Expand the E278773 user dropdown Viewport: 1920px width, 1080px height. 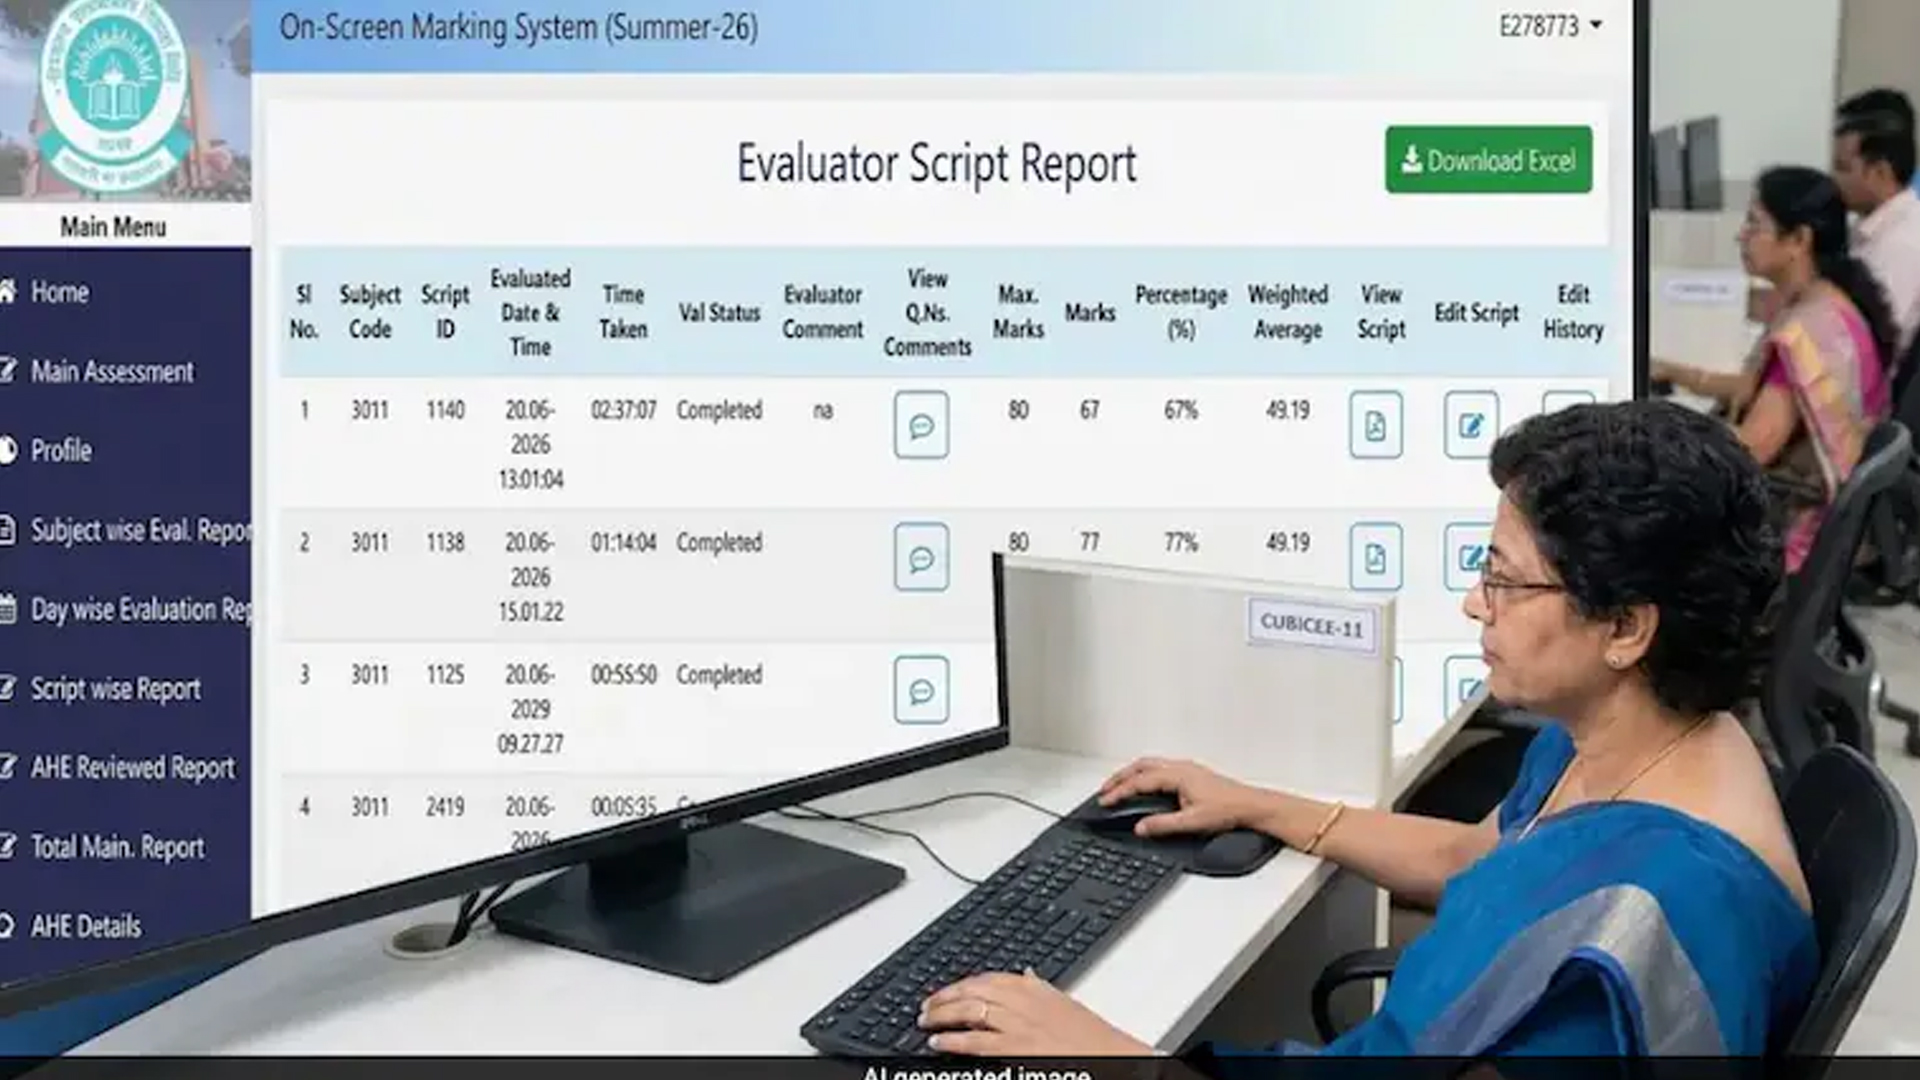point(1550,26)
